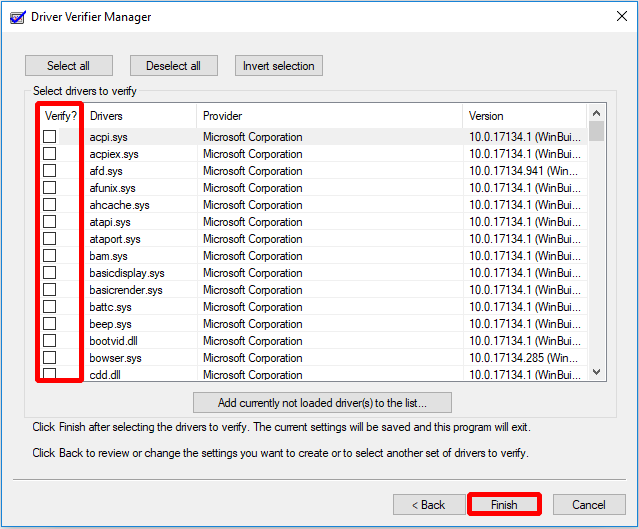
Task: Select the beep.sys driver name
Action: 110,324
